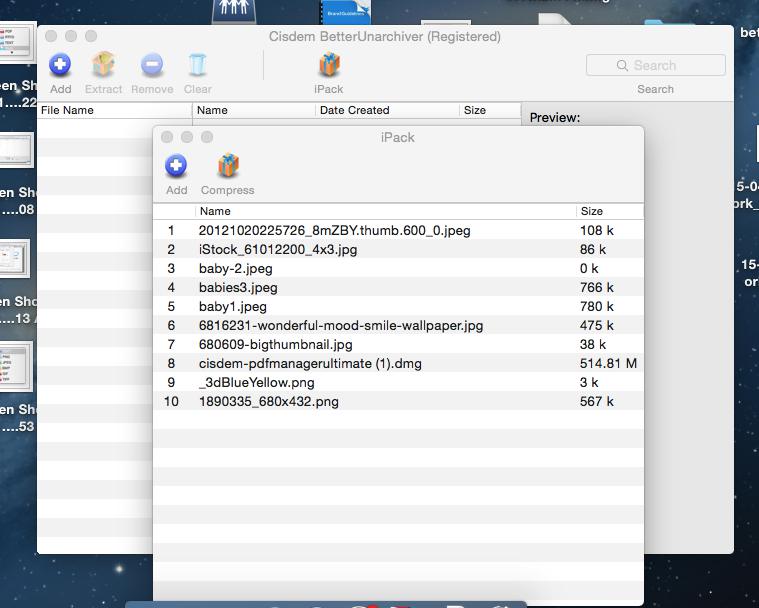Screen dimensions: 759x608
Task: Click Add icon in BetterUnarchiver main toolbar
Action: pyautogui.click(x=60, y=64)
